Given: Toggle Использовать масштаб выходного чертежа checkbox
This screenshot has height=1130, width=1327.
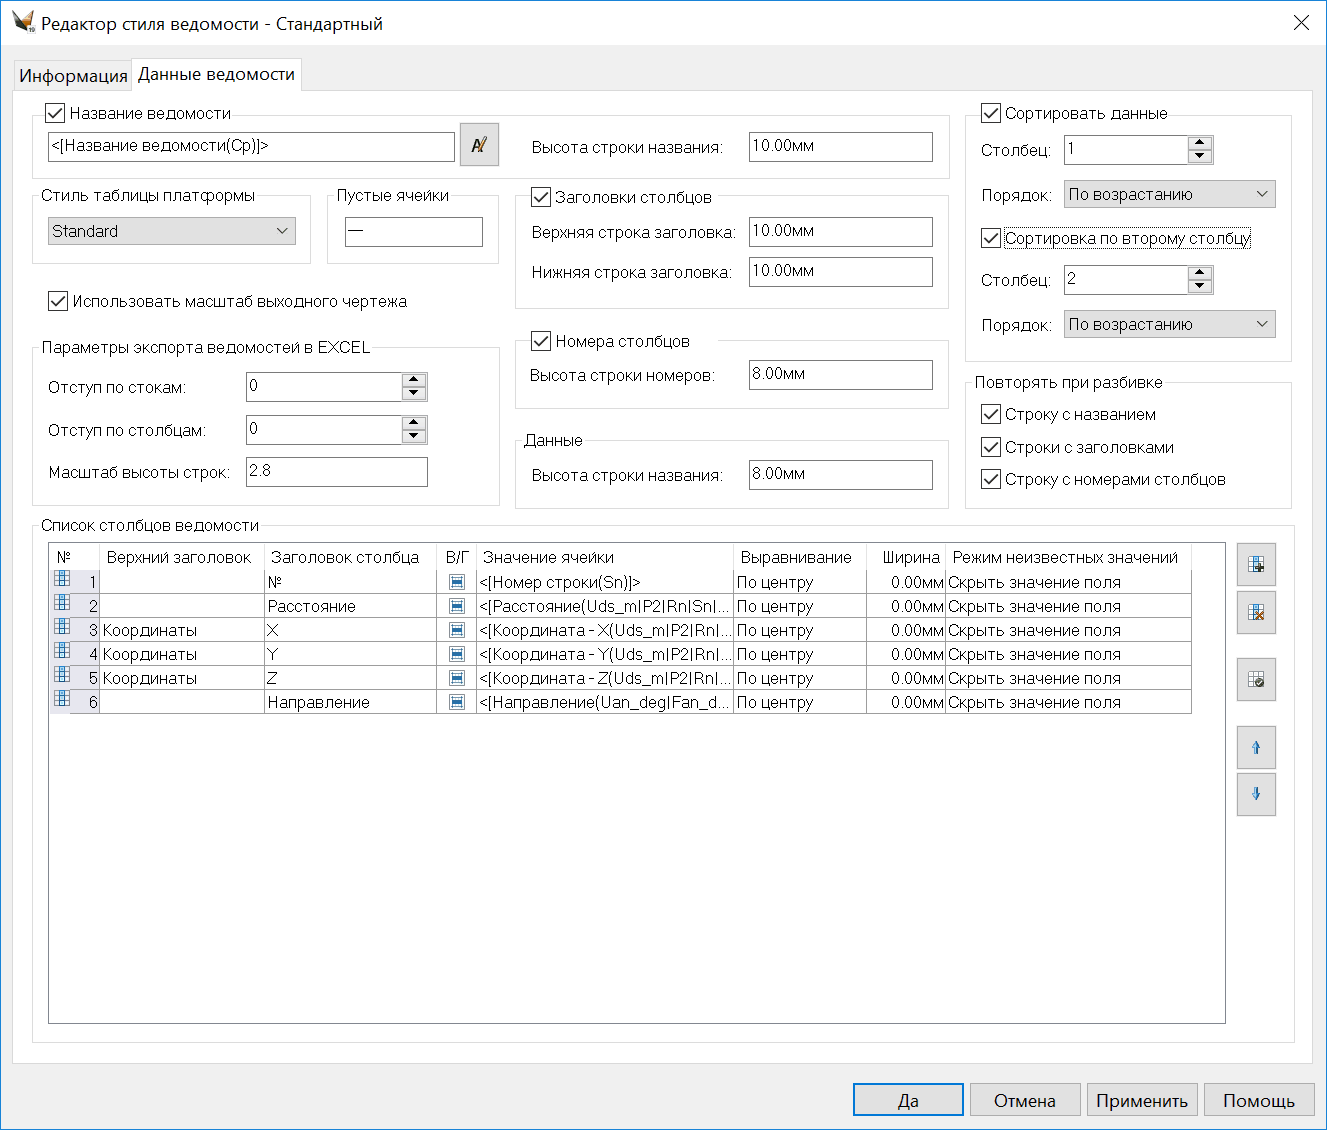Looking at the screenshot, I should [x=58, y=301].
